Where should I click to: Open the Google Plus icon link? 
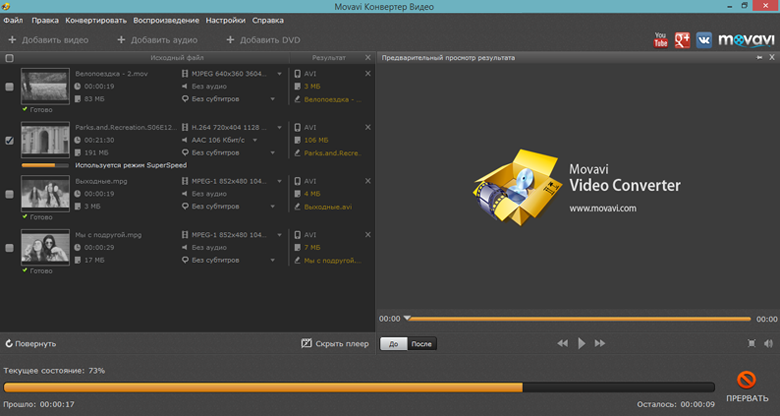point(682,40)
